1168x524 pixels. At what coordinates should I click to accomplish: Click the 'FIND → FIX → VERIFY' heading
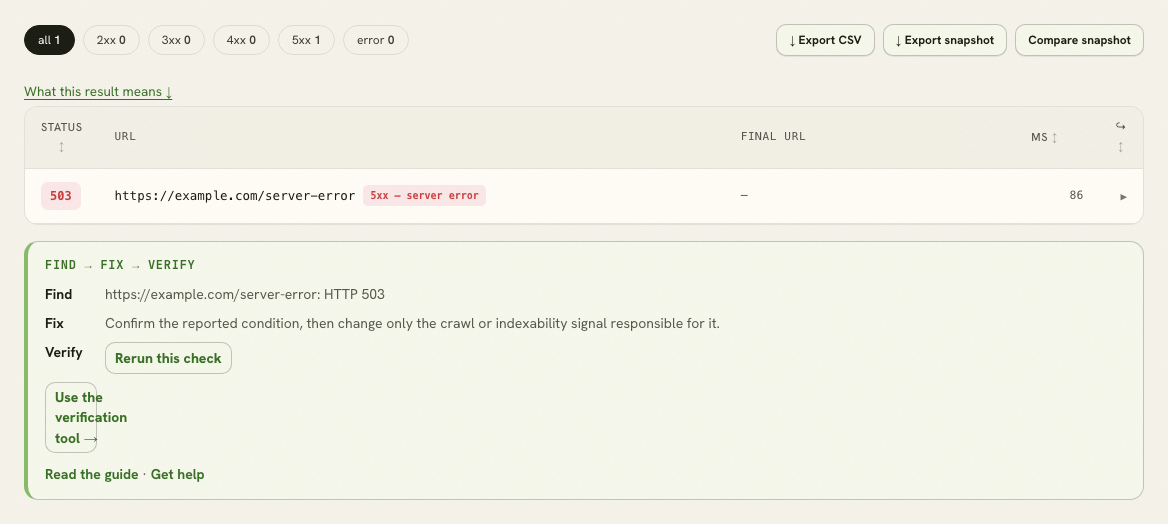click(120, 265)
